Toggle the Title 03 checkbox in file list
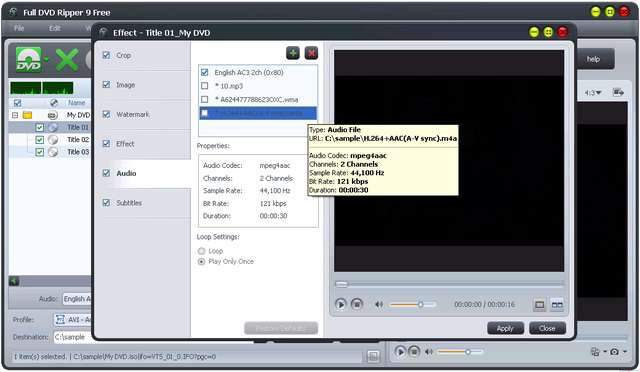640x372 pixels. pyautogui.click(x=39, y=152)
